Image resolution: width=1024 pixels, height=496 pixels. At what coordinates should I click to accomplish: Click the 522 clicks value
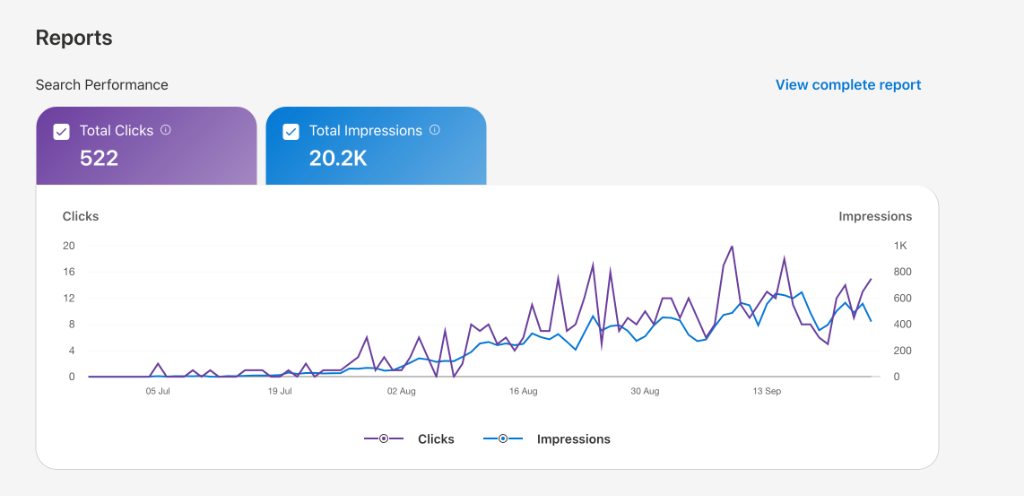pos(99,158)
